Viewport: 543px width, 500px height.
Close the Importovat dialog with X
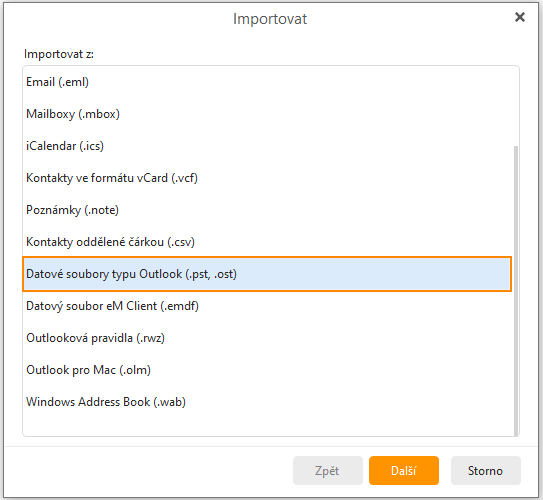pyautogui.click(x=519, y=17)
